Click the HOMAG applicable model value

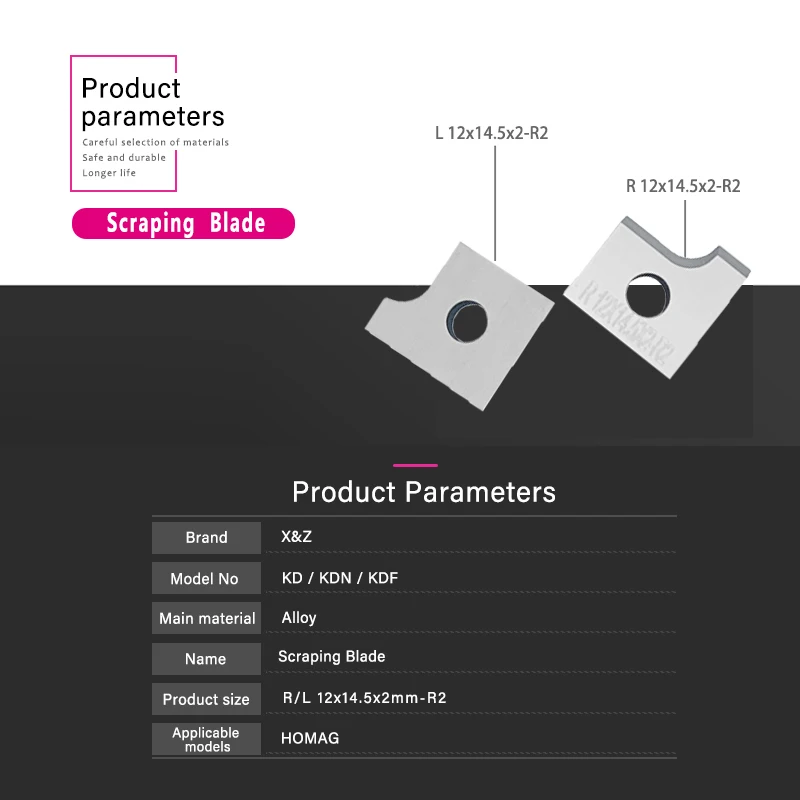tap(311, 739)
